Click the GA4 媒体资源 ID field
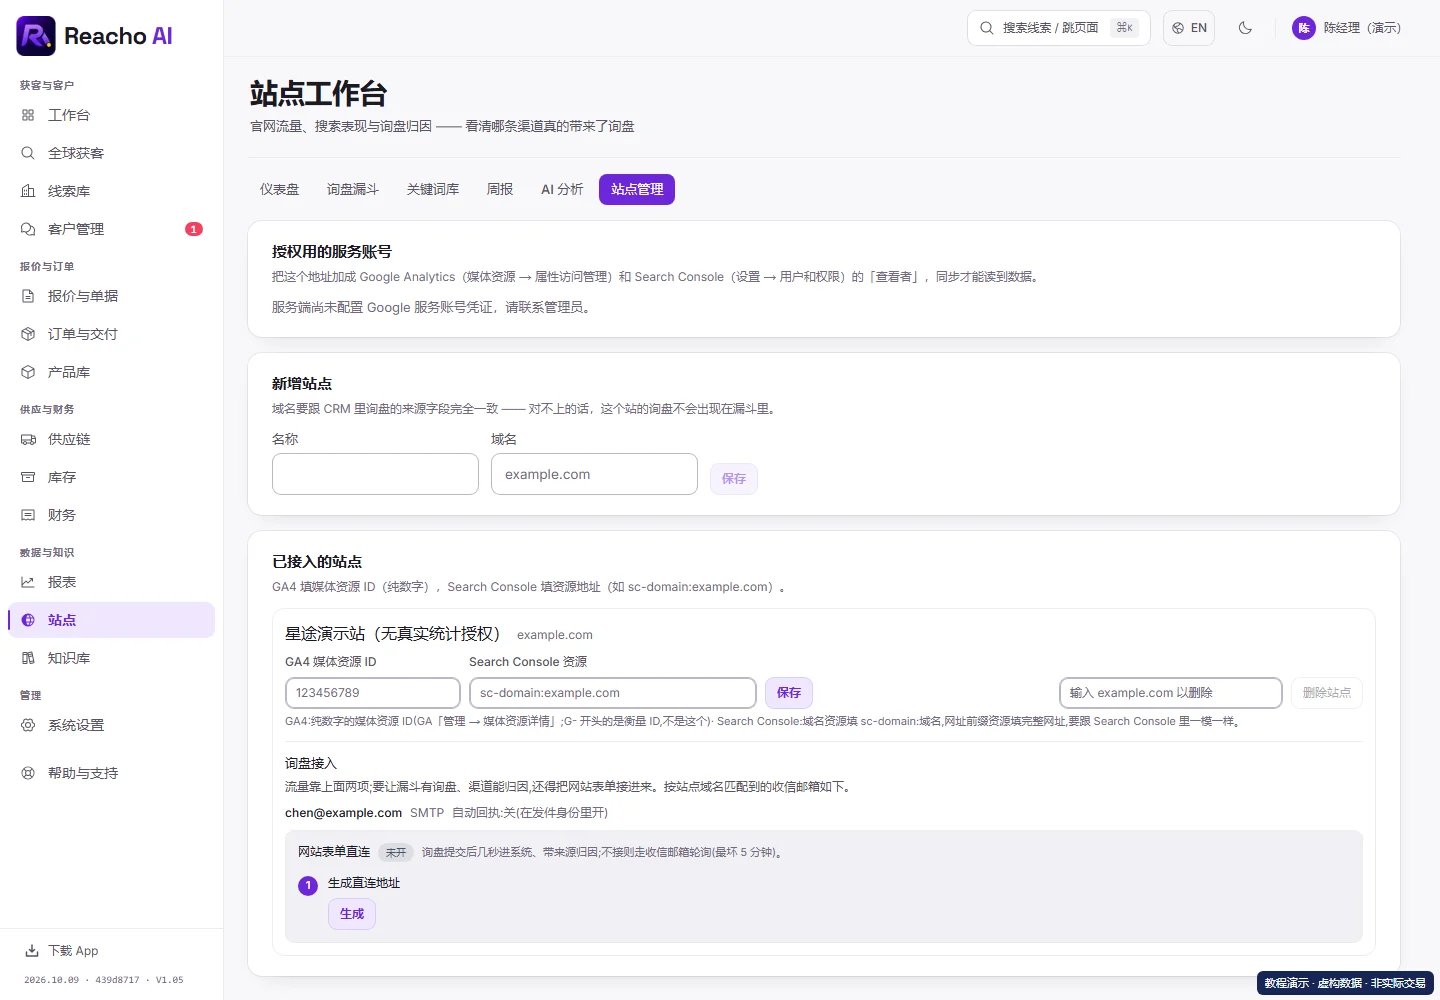Viewport: 1440px width, 1000px height. coord(373,693)
